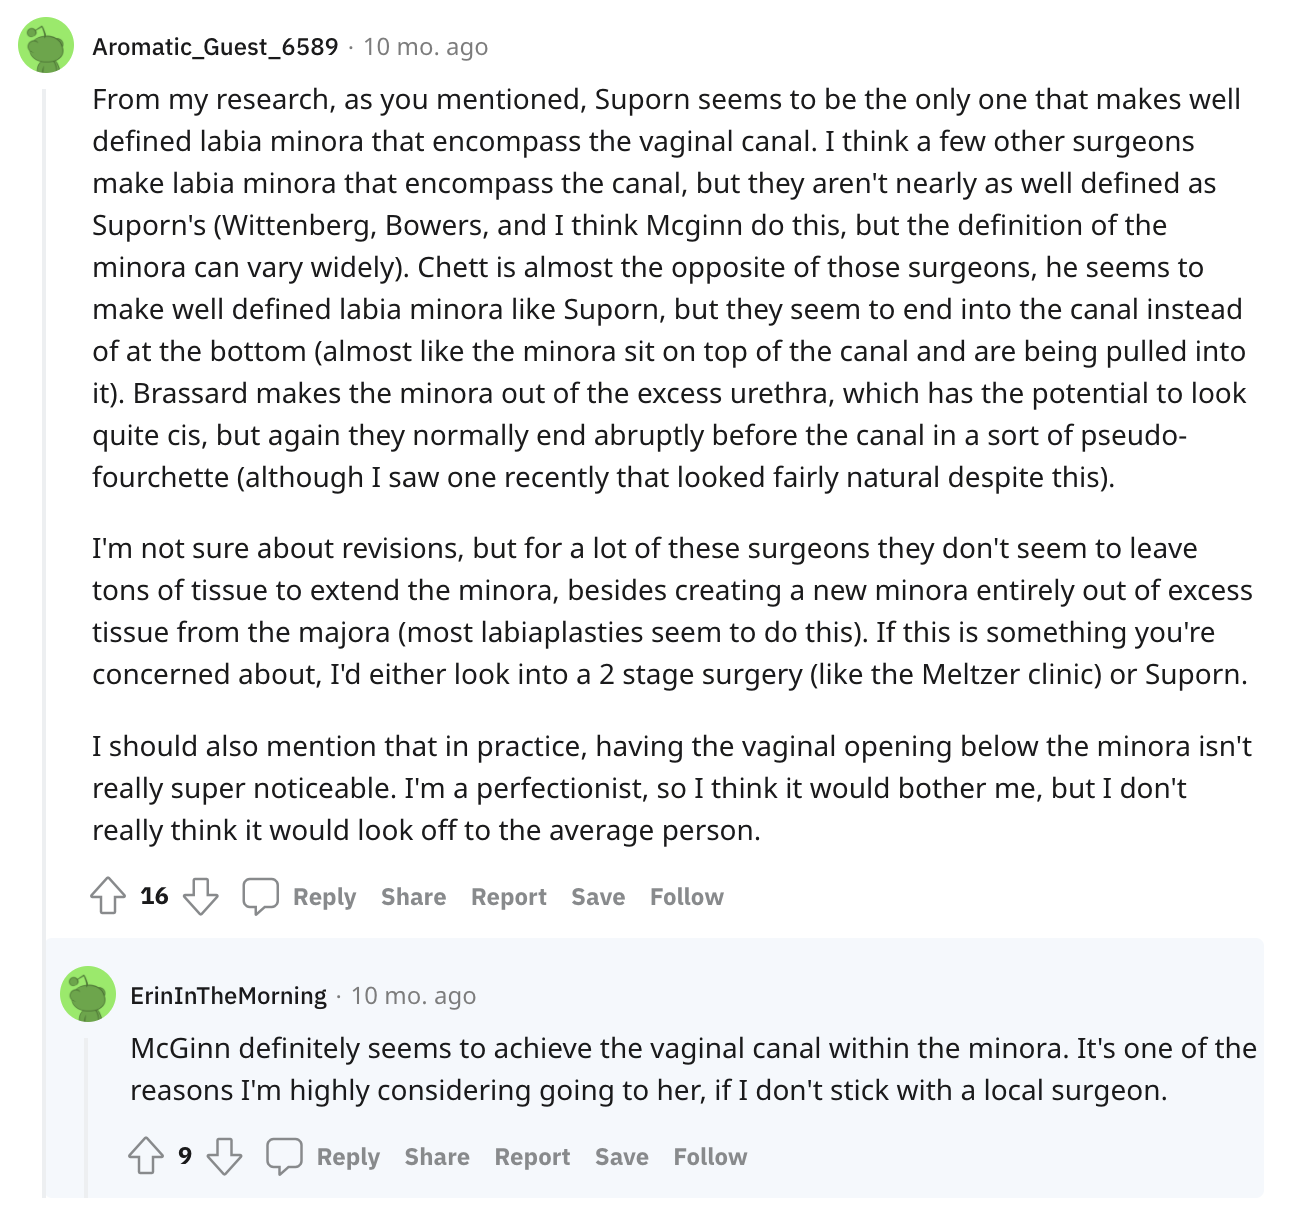Image resolution: width=1294 pixels, height=1218 pixels.
Task: Share ErinInTheMorning's reply
Action: [437, 1157]
